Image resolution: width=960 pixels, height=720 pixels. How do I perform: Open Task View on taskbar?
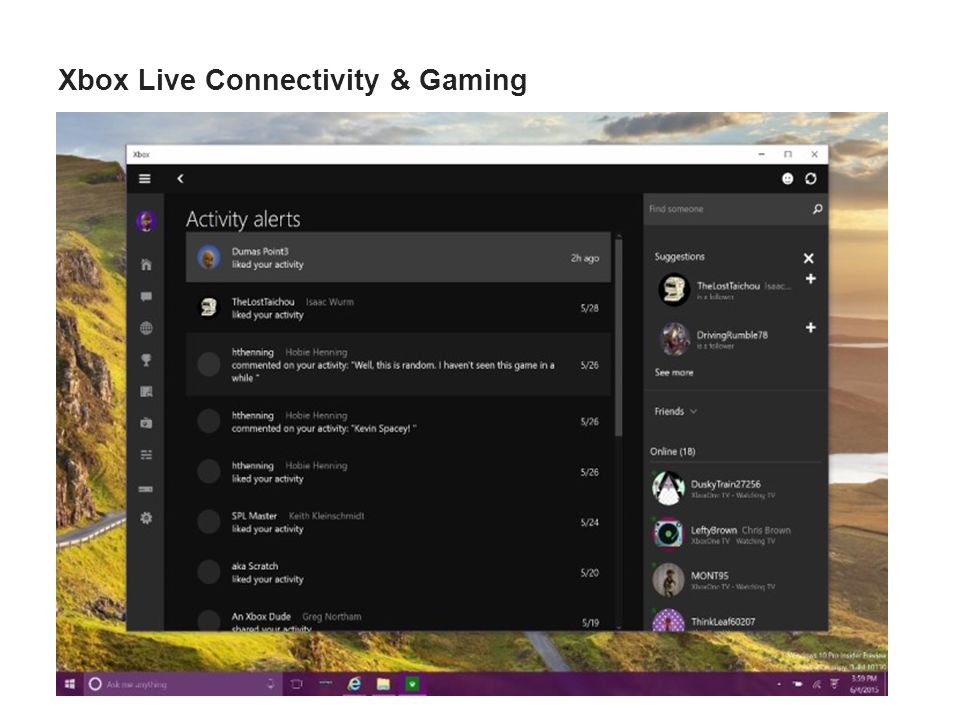tap(297, 684)
